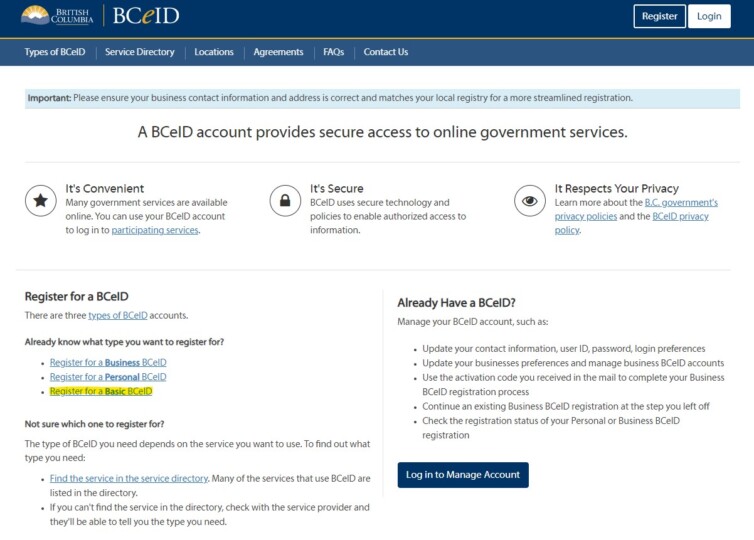Open the FAQs menu item

(x=334, y=52)
